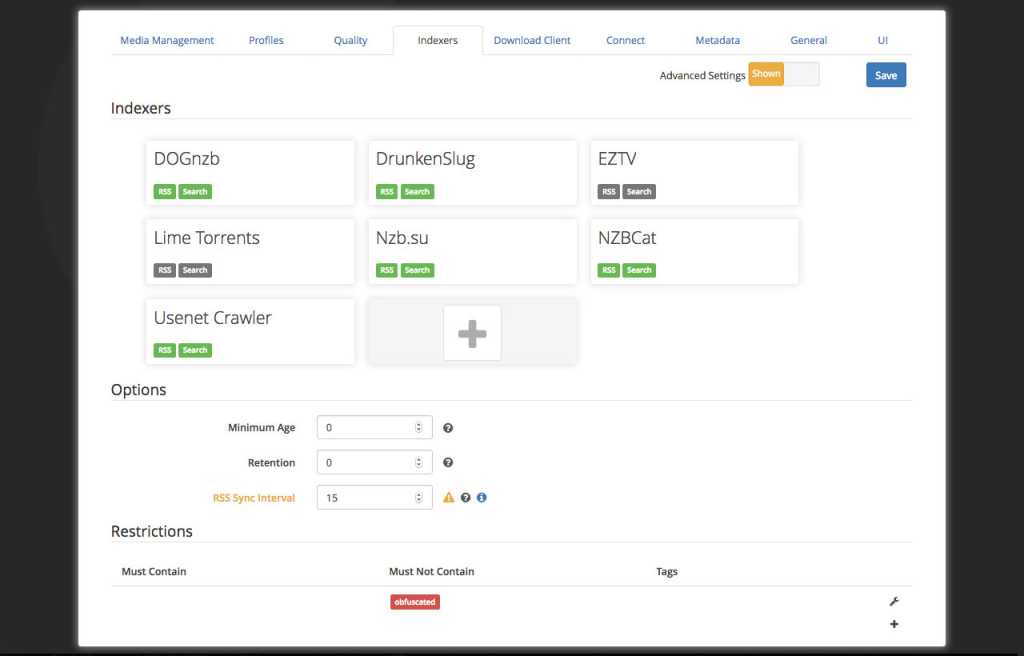This screenshot has width=1024, height=656.
Task: Open the Usenet Crawler indexer card
Action: (250, 331)
